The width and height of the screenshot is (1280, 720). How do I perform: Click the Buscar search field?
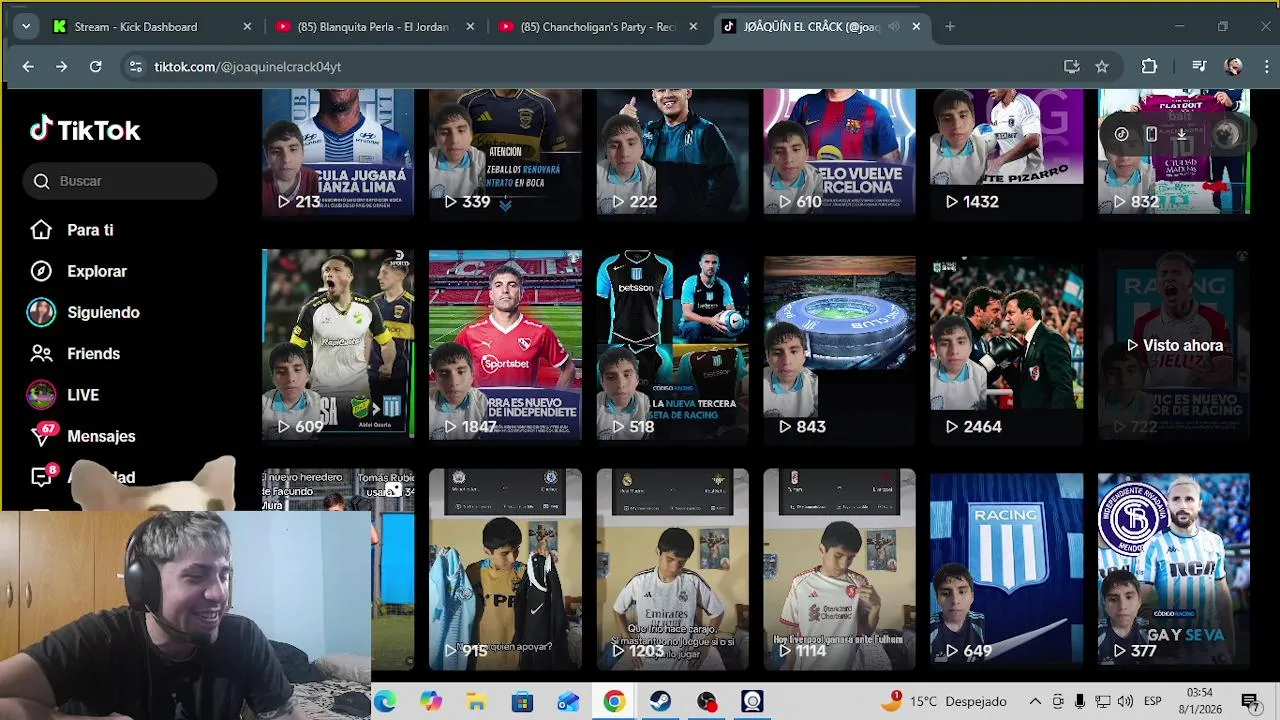(120, 181)
